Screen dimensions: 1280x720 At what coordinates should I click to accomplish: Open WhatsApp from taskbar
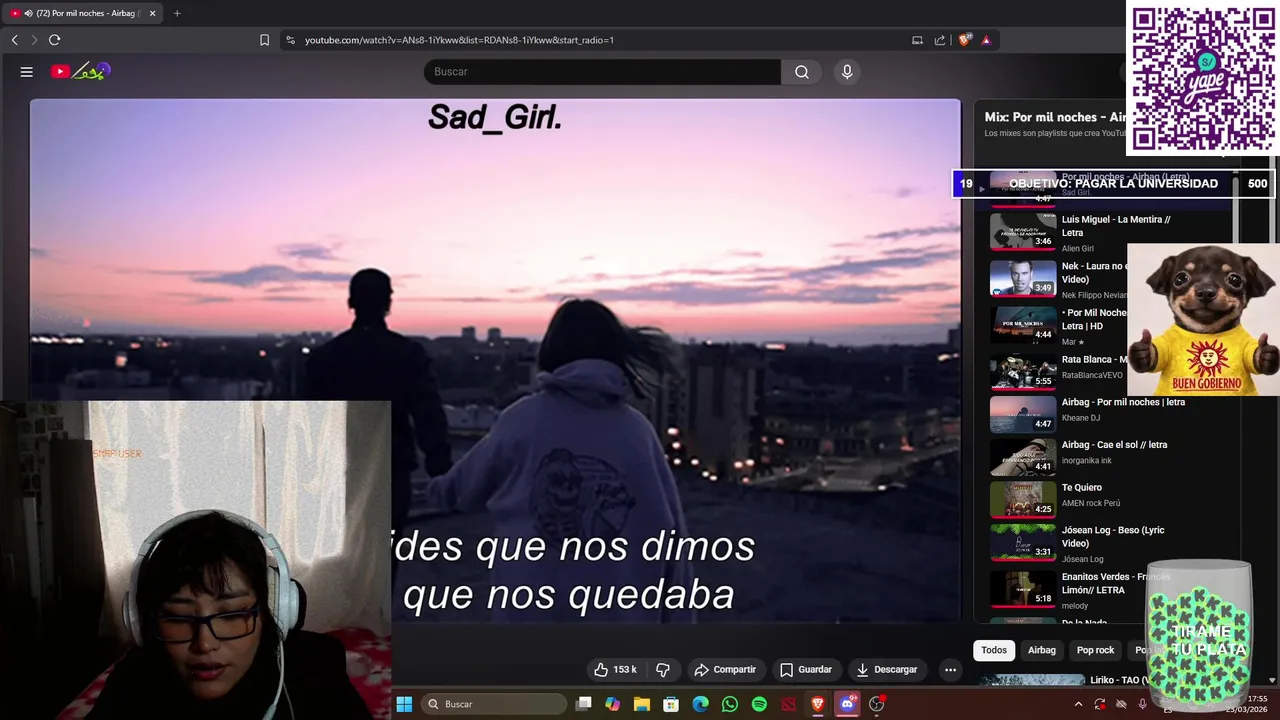[730, 704]
